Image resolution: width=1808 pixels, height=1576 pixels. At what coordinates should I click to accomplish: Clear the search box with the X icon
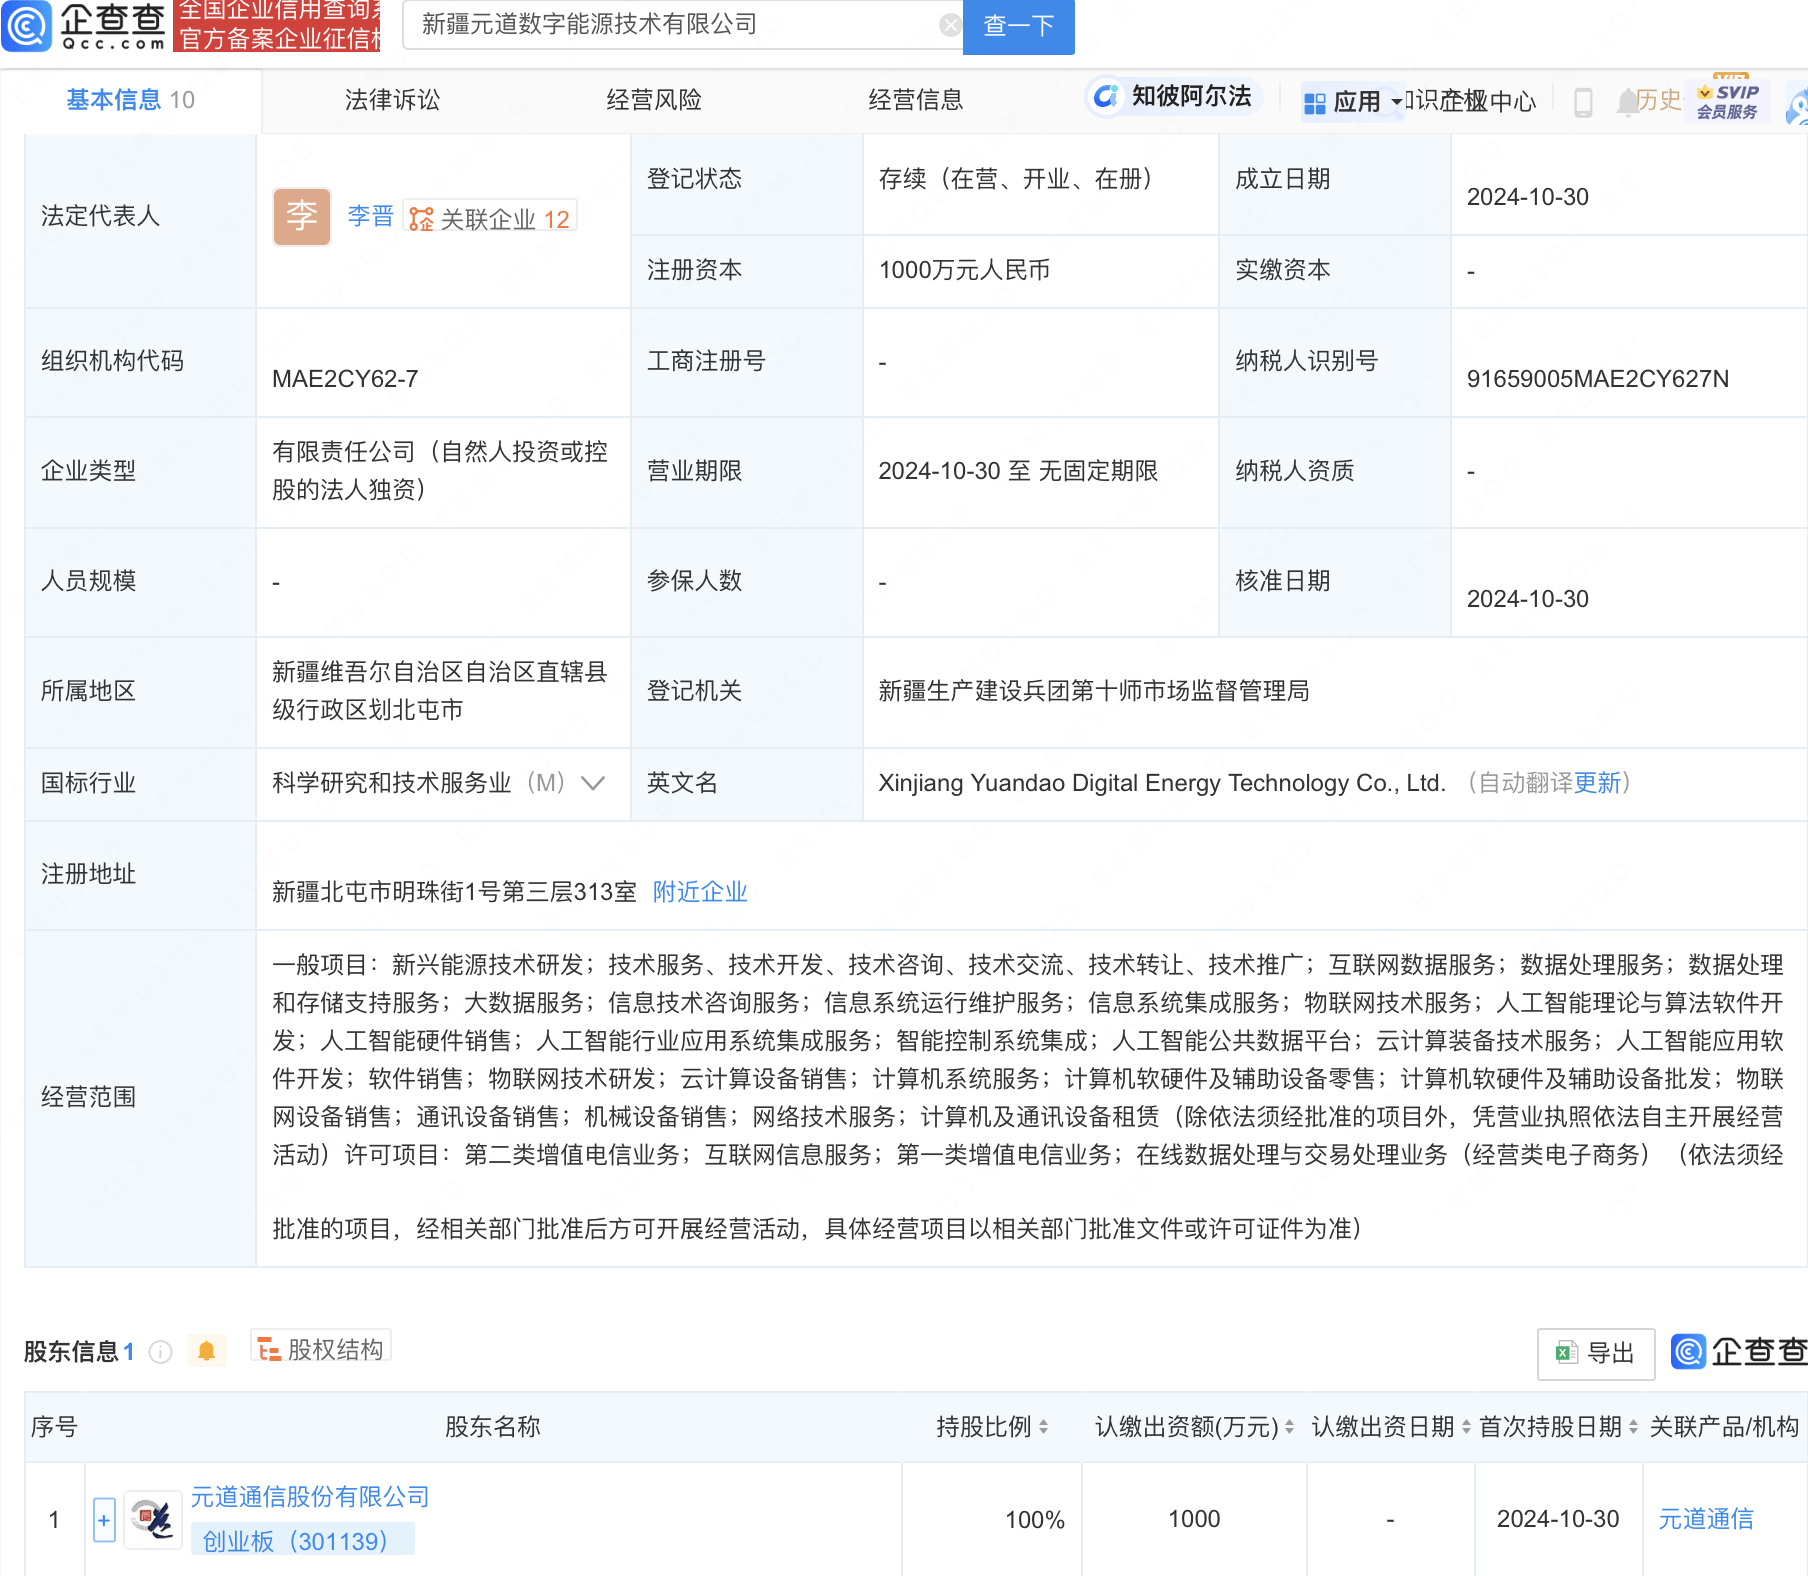click(950, 25)
